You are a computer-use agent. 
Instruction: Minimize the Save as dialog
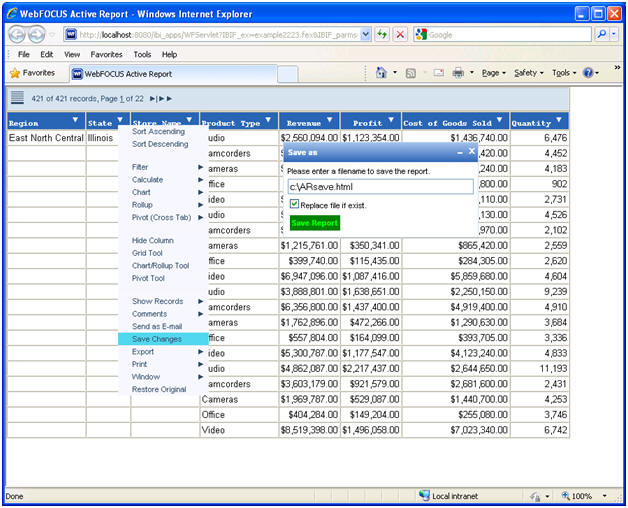coord(460,152)
